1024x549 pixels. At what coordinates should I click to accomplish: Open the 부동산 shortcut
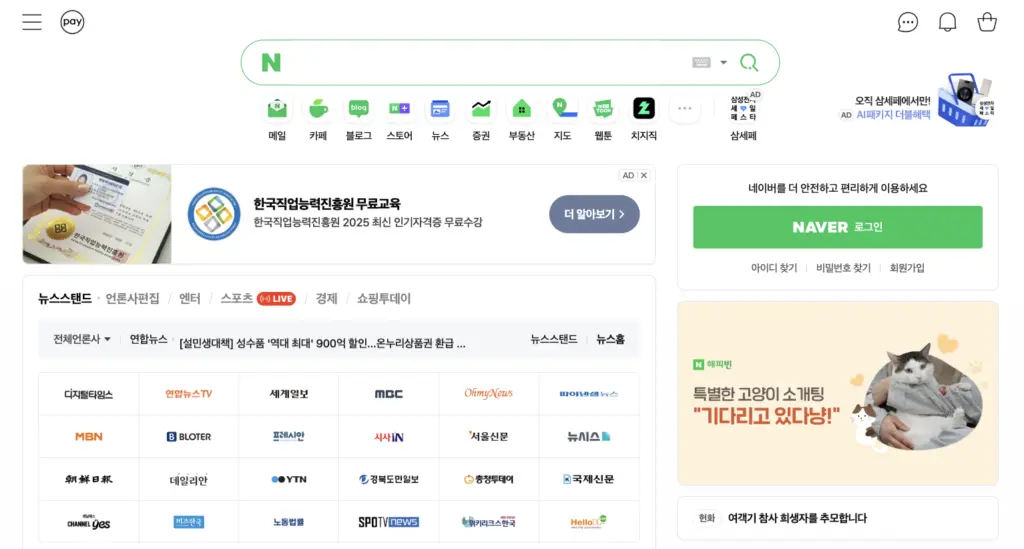click(x=522, y=119)
